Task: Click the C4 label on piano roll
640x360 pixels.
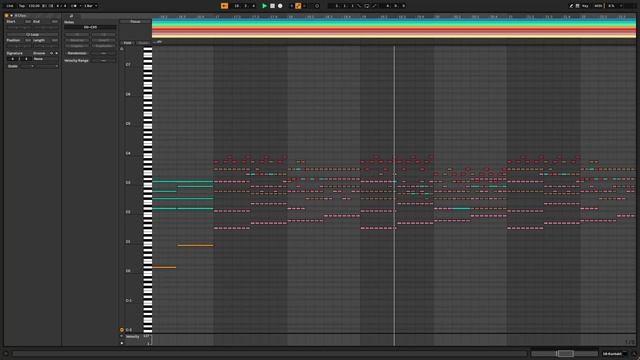Action: (x=128, y=153)
